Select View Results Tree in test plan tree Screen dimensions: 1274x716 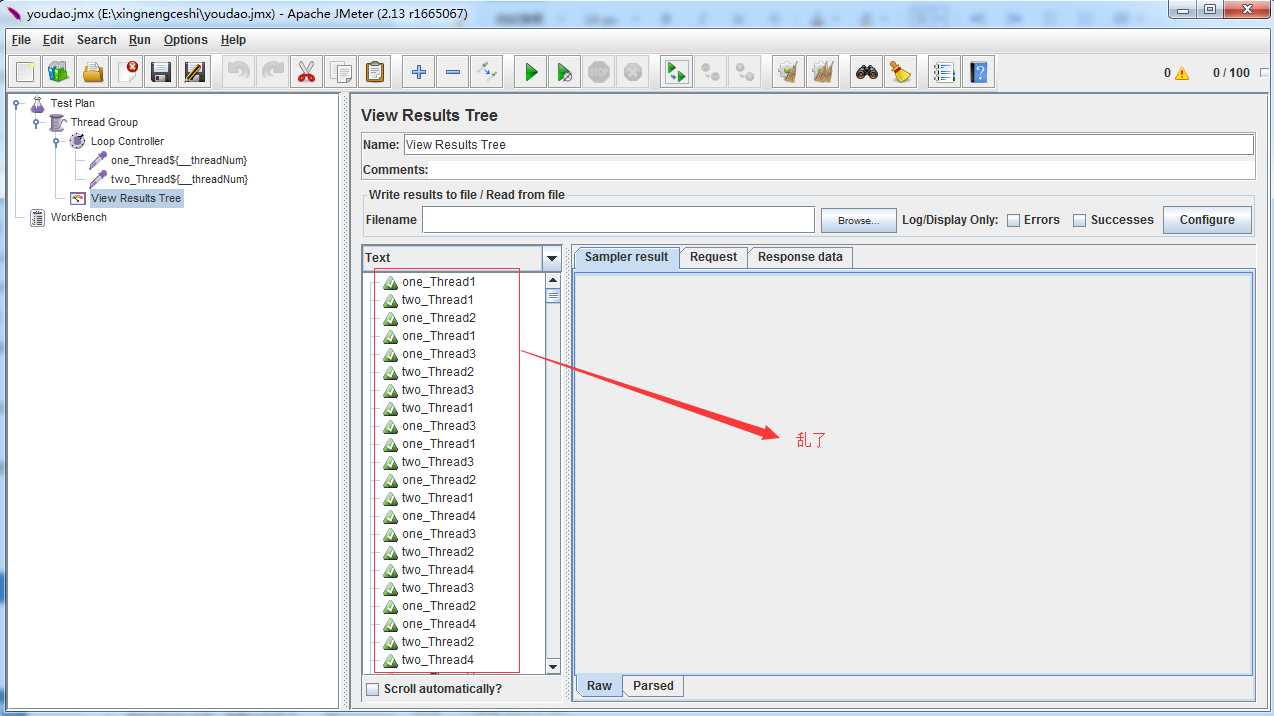click(x=136, y=198)
